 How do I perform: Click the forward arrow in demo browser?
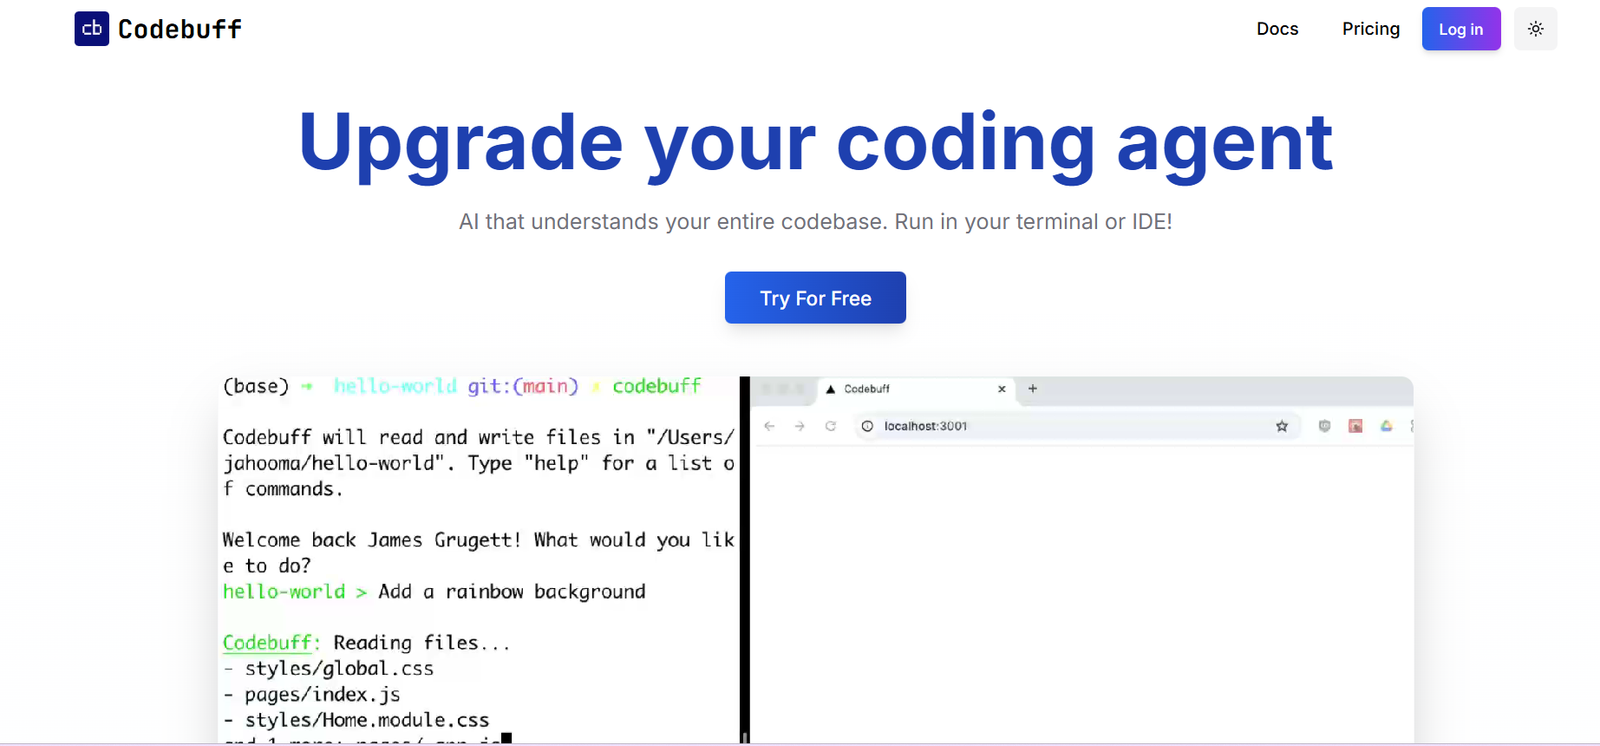pyautogui.click(x=799, y=426)
